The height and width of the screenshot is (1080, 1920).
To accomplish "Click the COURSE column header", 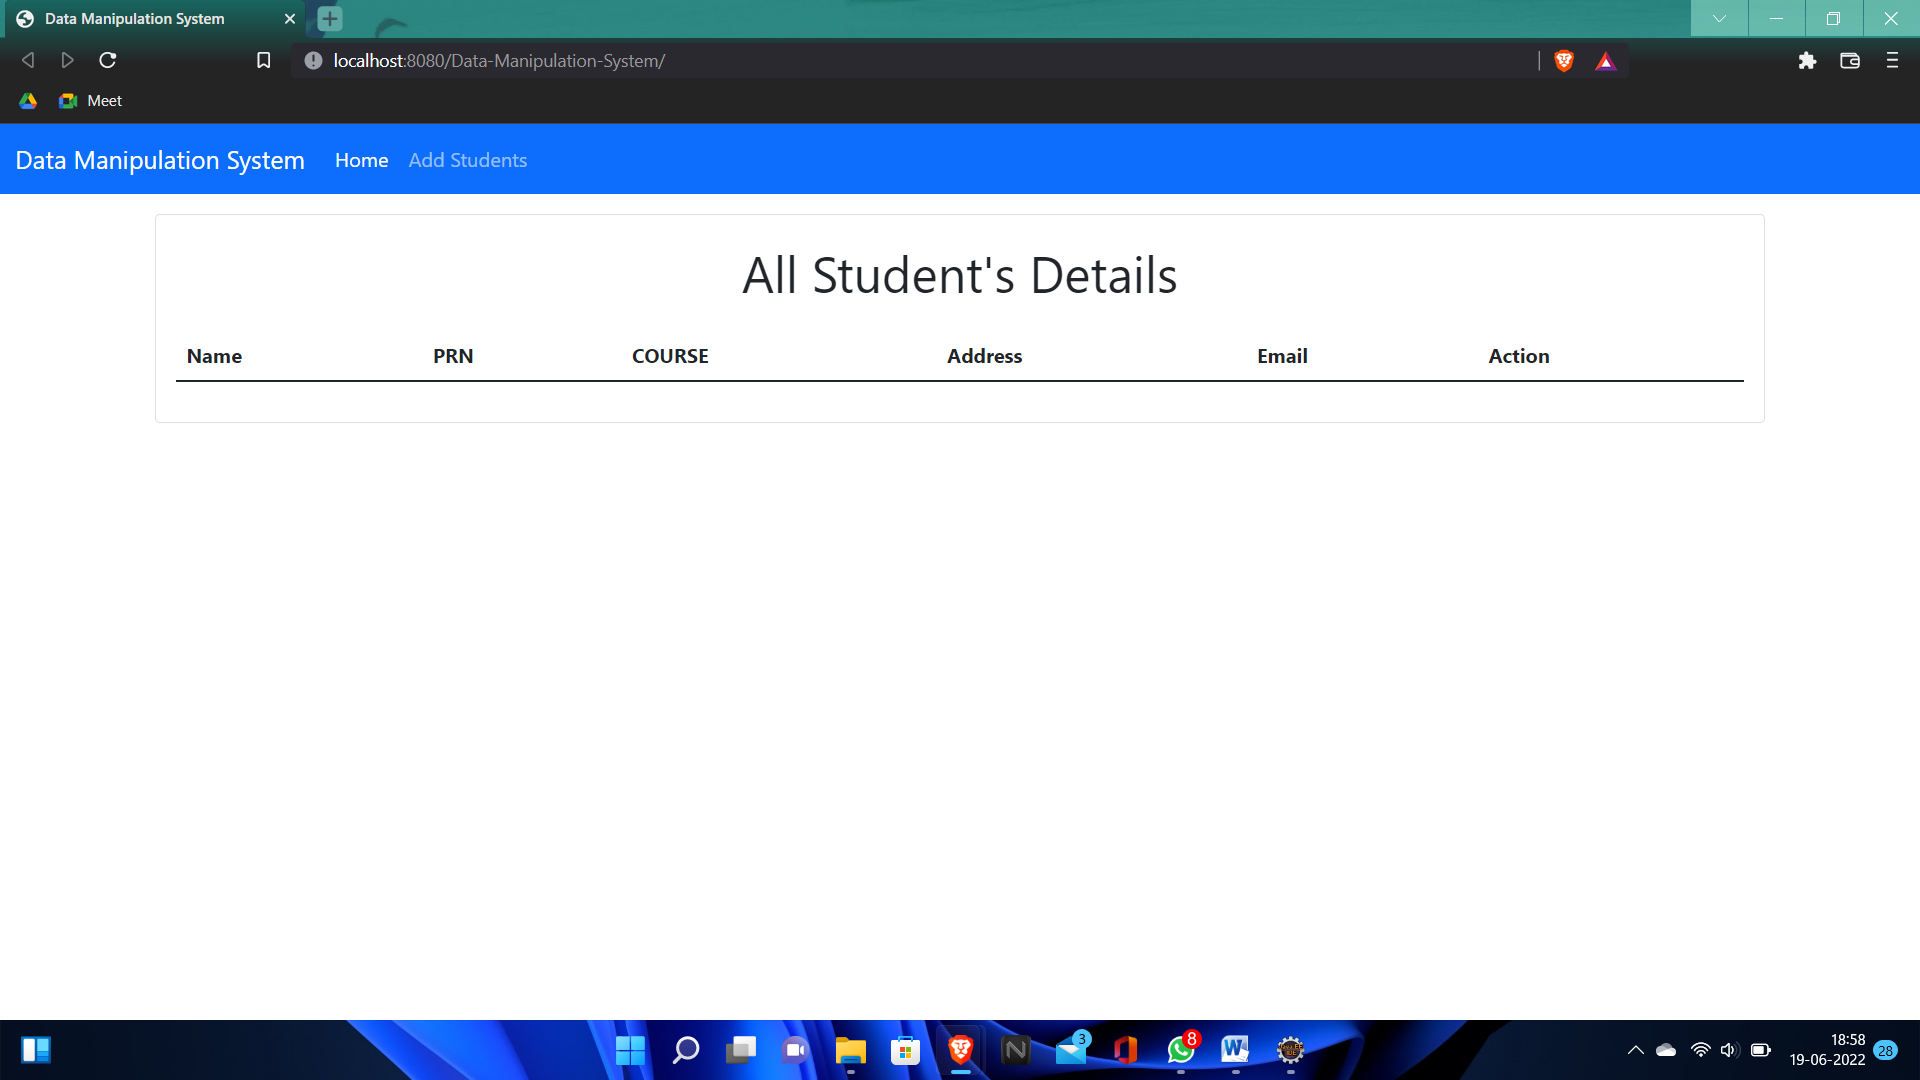I will 670,356.
